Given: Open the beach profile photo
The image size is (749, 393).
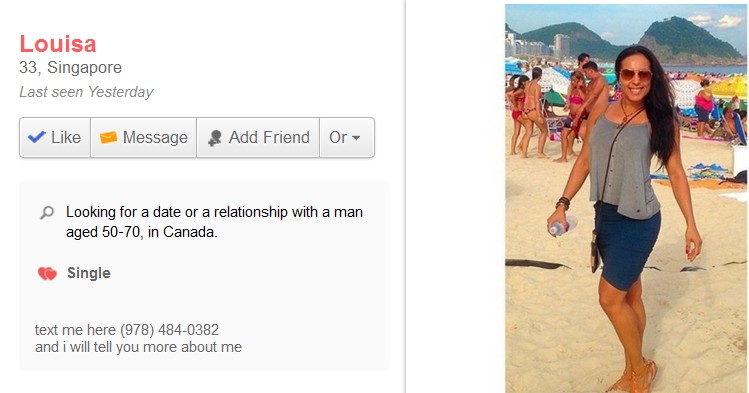Looking at the screenshot, I should click(x=626, y=198).
